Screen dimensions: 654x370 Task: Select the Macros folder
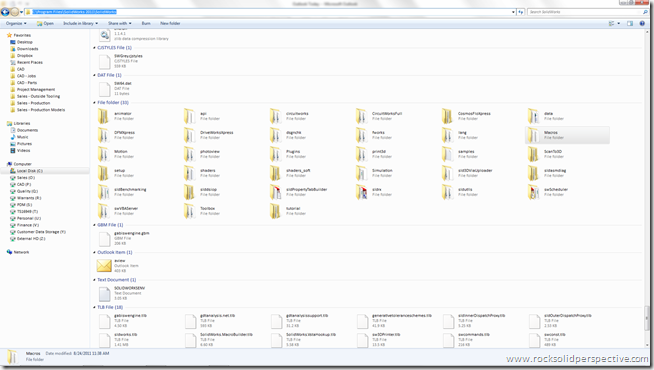567,135
